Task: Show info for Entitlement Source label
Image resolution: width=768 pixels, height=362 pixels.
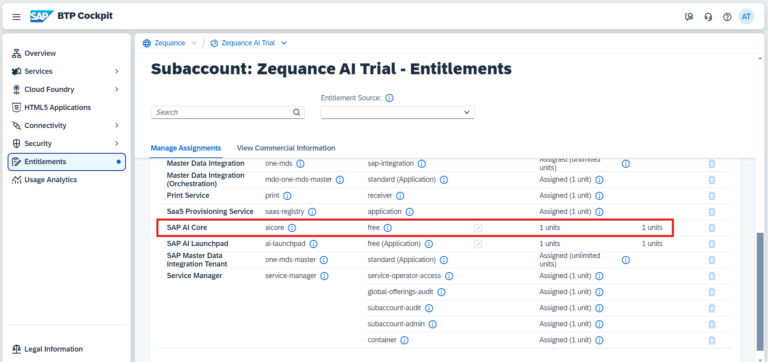Action: pos(389,98)
